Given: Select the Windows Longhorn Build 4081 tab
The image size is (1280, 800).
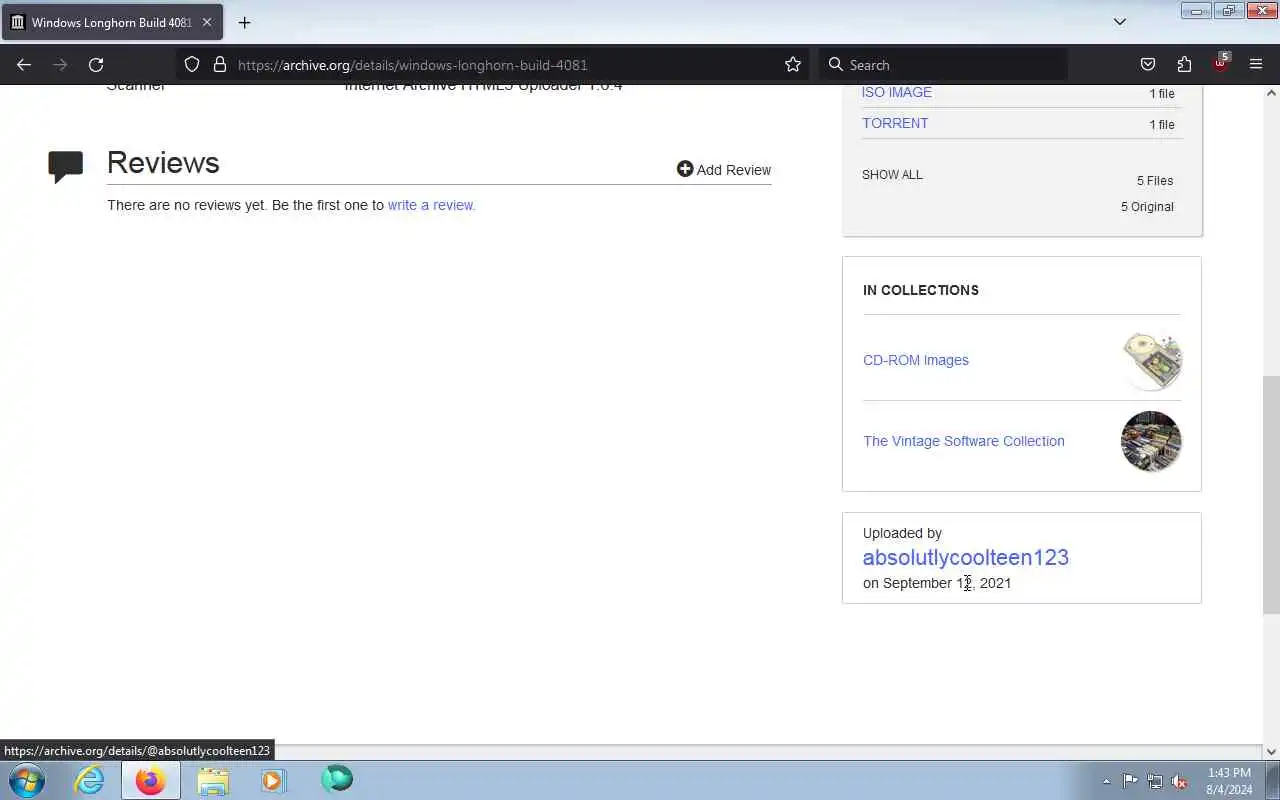Looking at the screenshot, I should (x=112, y=22).
